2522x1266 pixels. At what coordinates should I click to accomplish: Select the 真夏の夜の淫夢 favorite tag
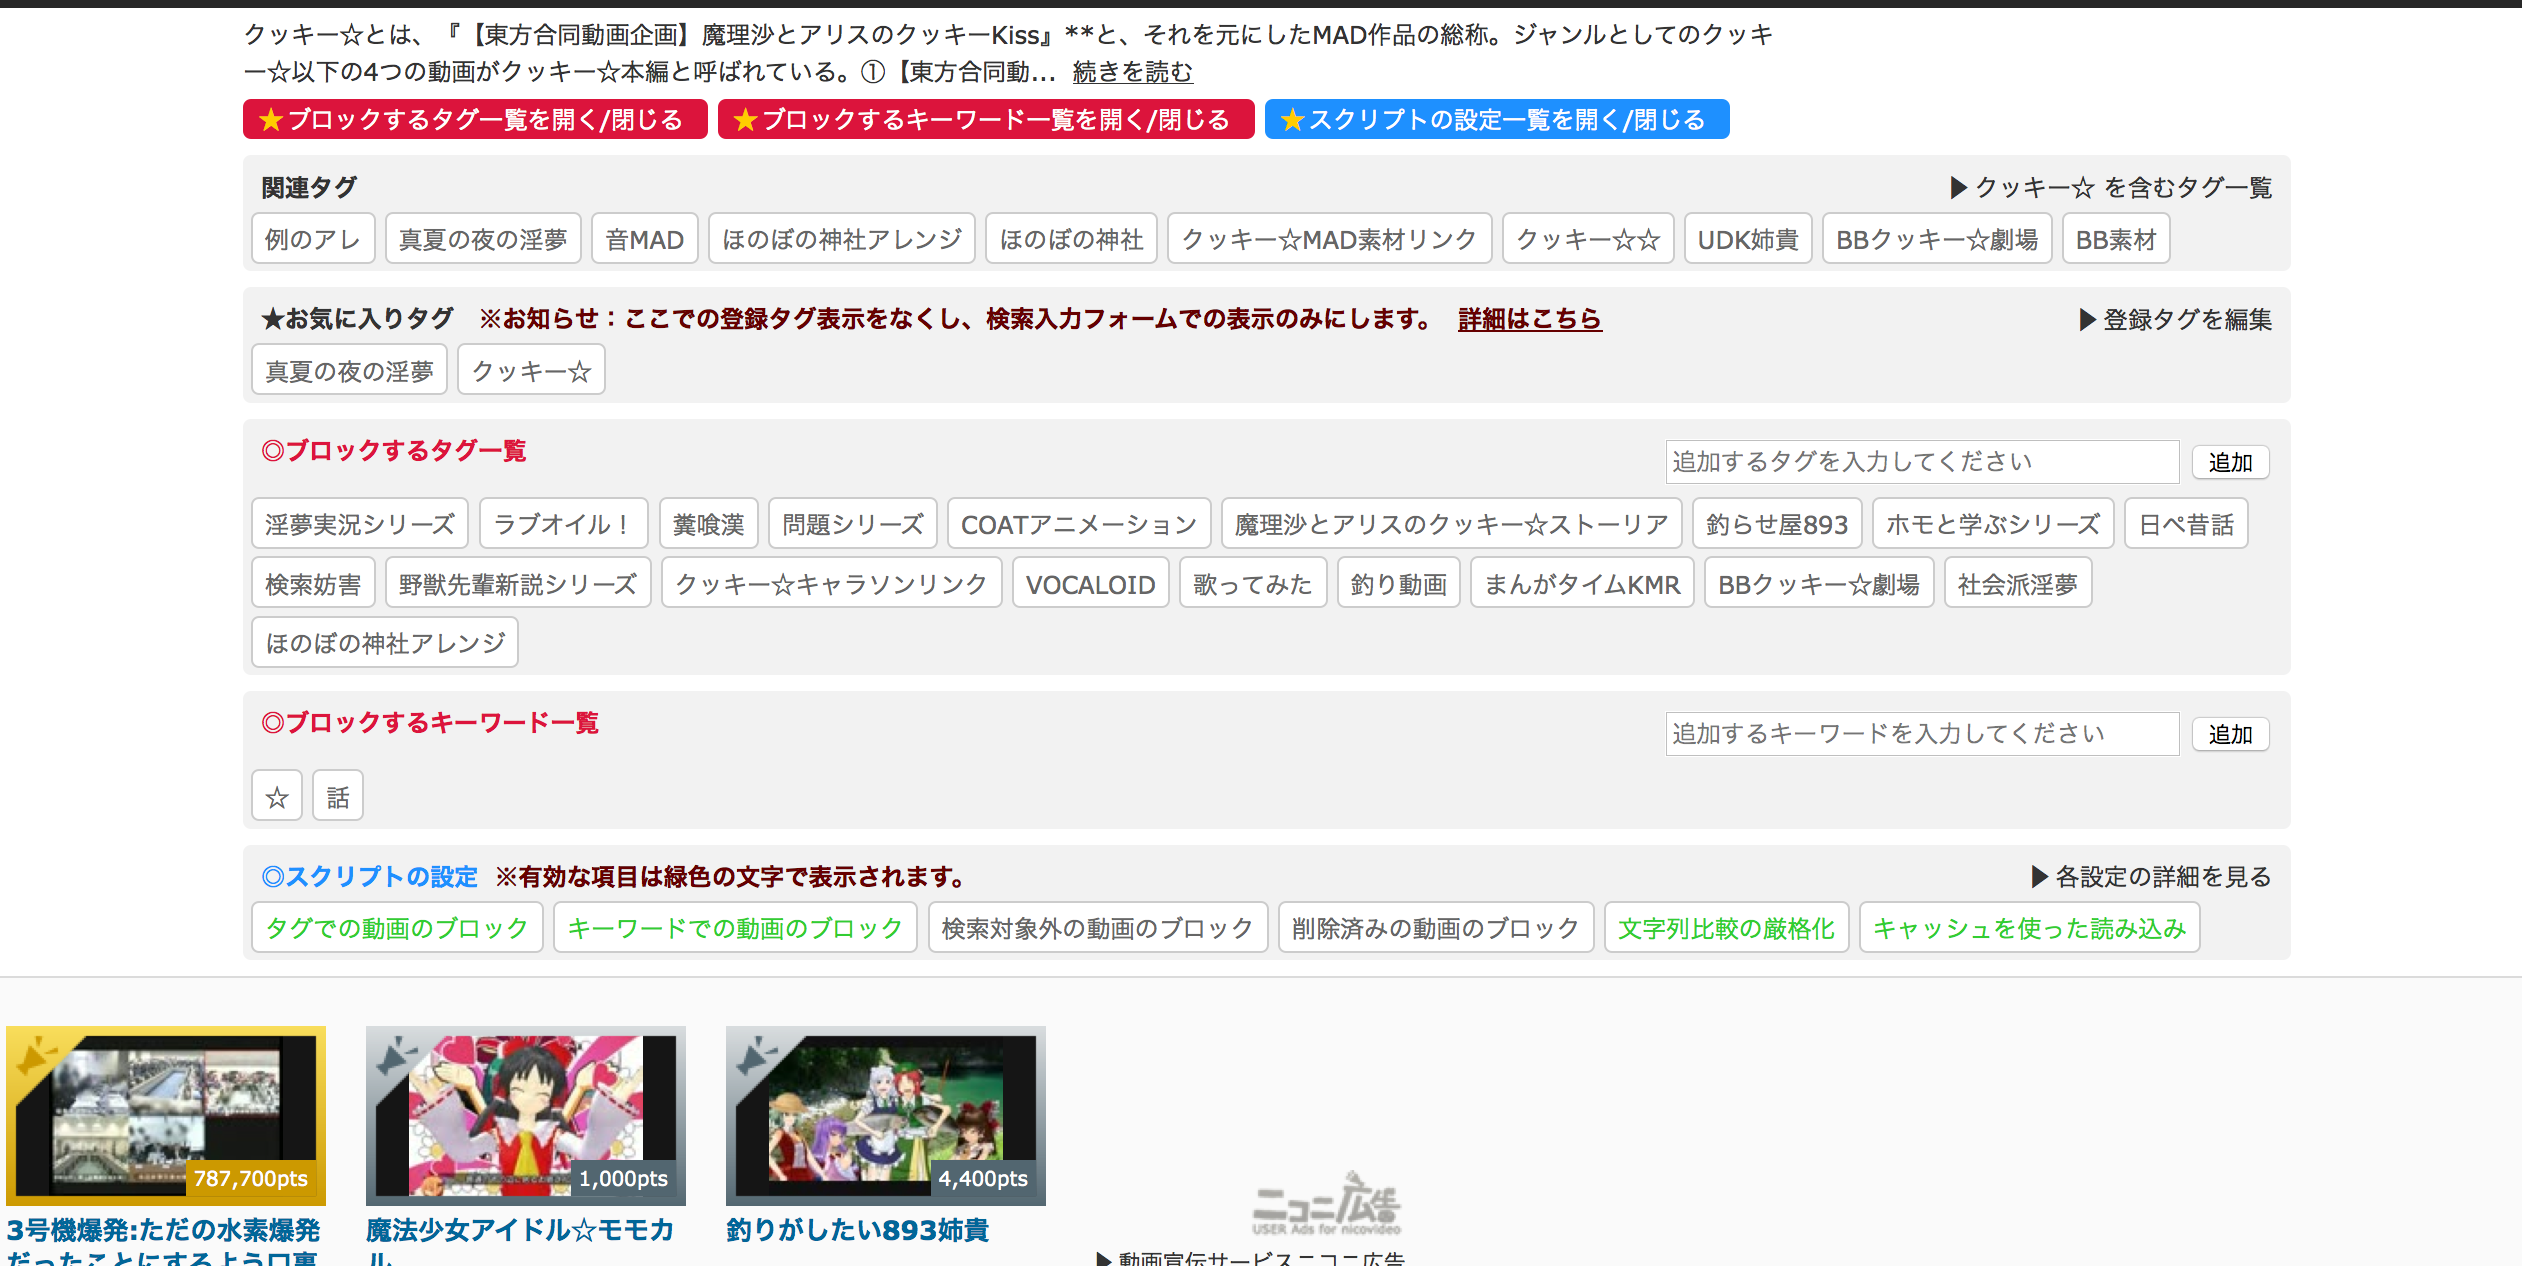tap(349, 371)
